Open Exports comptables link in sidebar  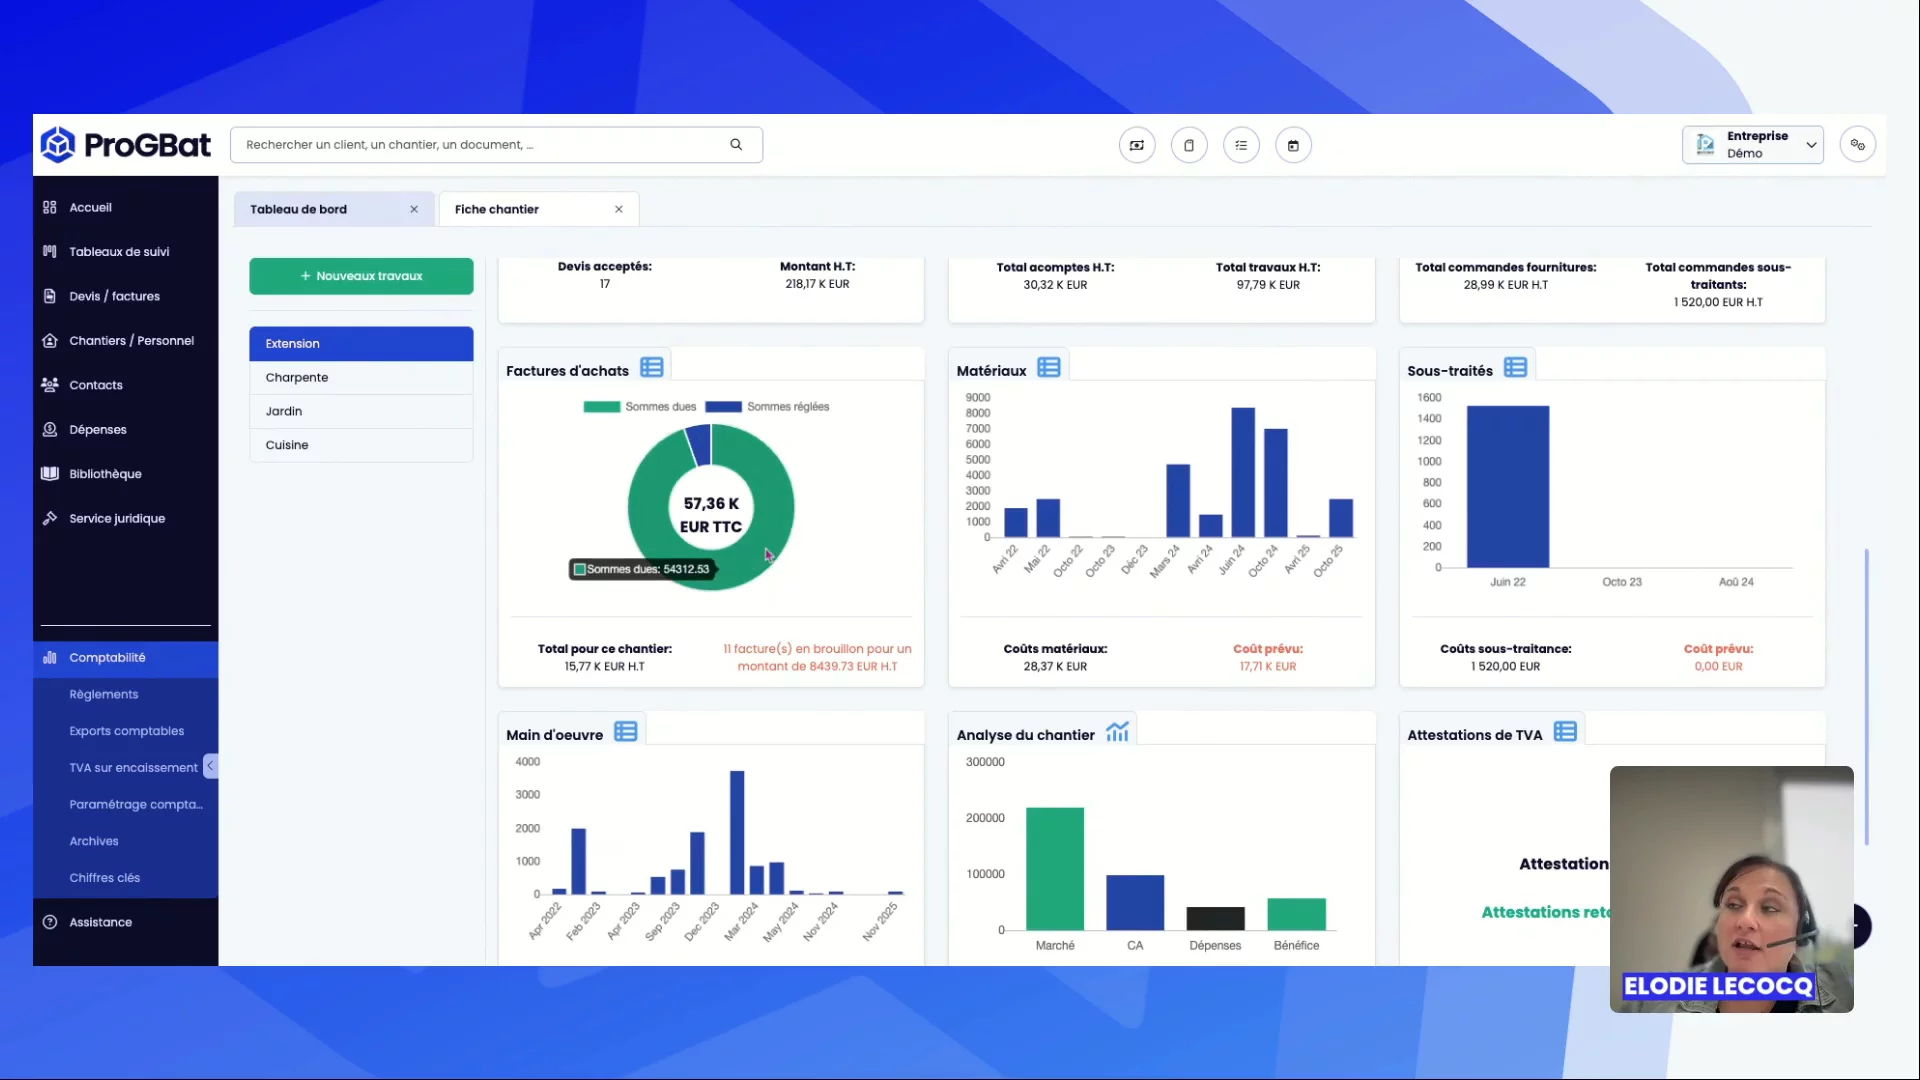click(127, 731)
